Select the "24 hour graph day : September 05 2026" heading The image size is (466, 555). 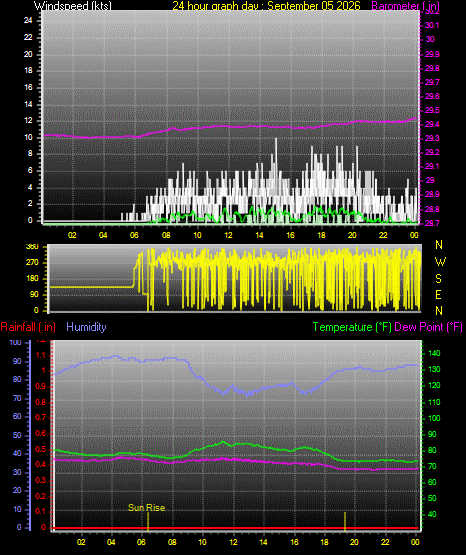(x=266, y=6)
